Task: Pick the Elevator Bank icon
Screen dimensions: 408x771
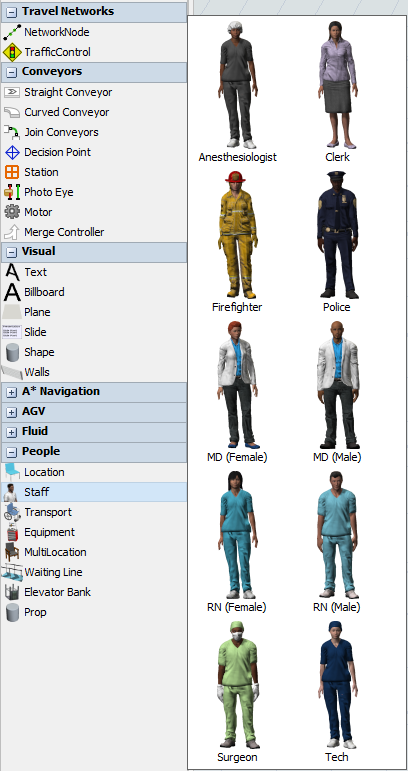Action: 12,592
